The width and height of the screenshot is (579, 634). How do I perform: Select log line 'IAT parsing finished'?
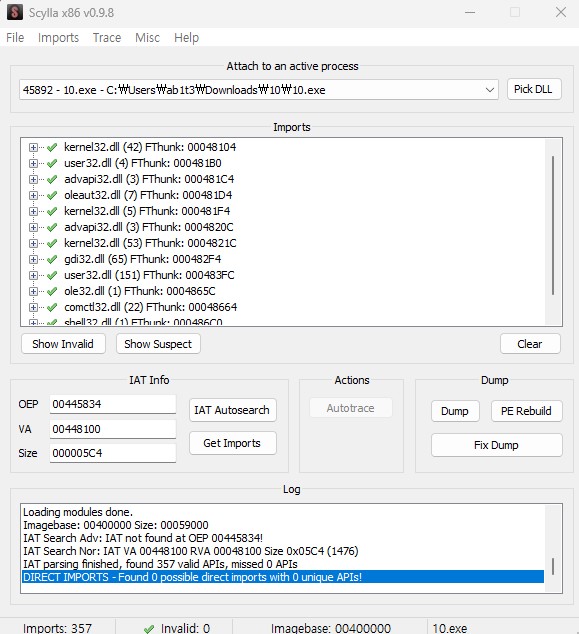click(160, 564)
